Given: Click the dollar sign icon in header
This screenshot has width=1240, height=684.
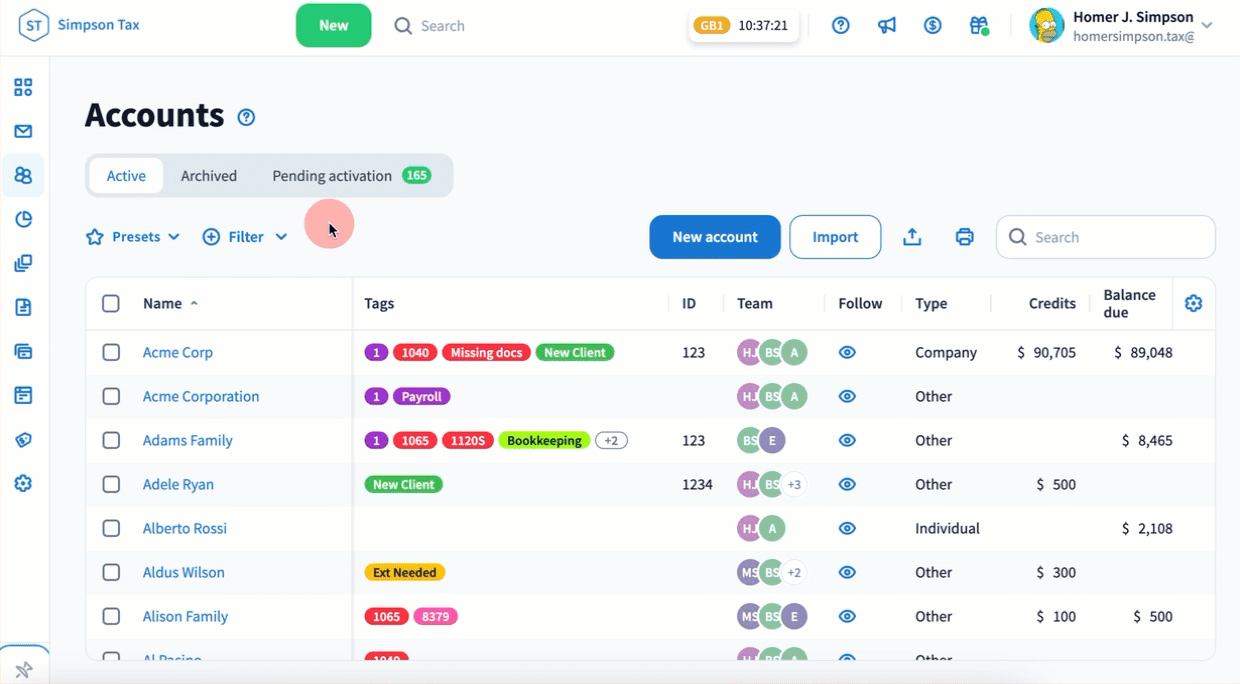Looking at the screenshot, I should [x=932, y=26].
